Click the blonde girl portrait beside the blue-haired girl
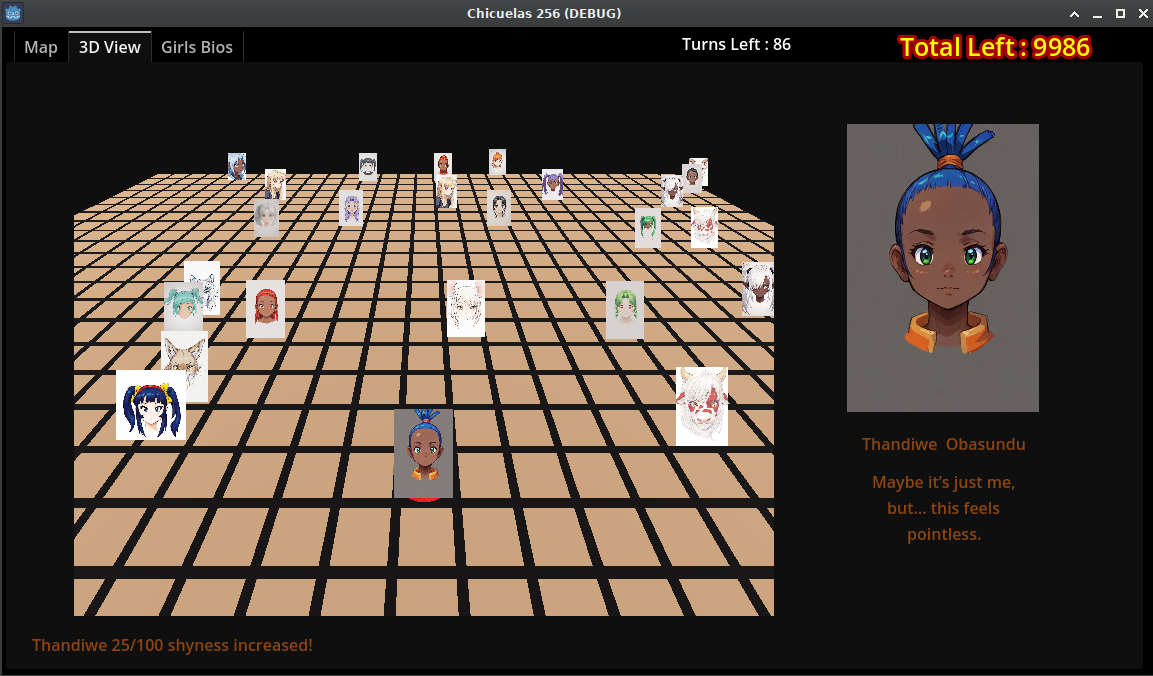The width and height of the screenshot is (1153, 676). [x=275, y=184]
